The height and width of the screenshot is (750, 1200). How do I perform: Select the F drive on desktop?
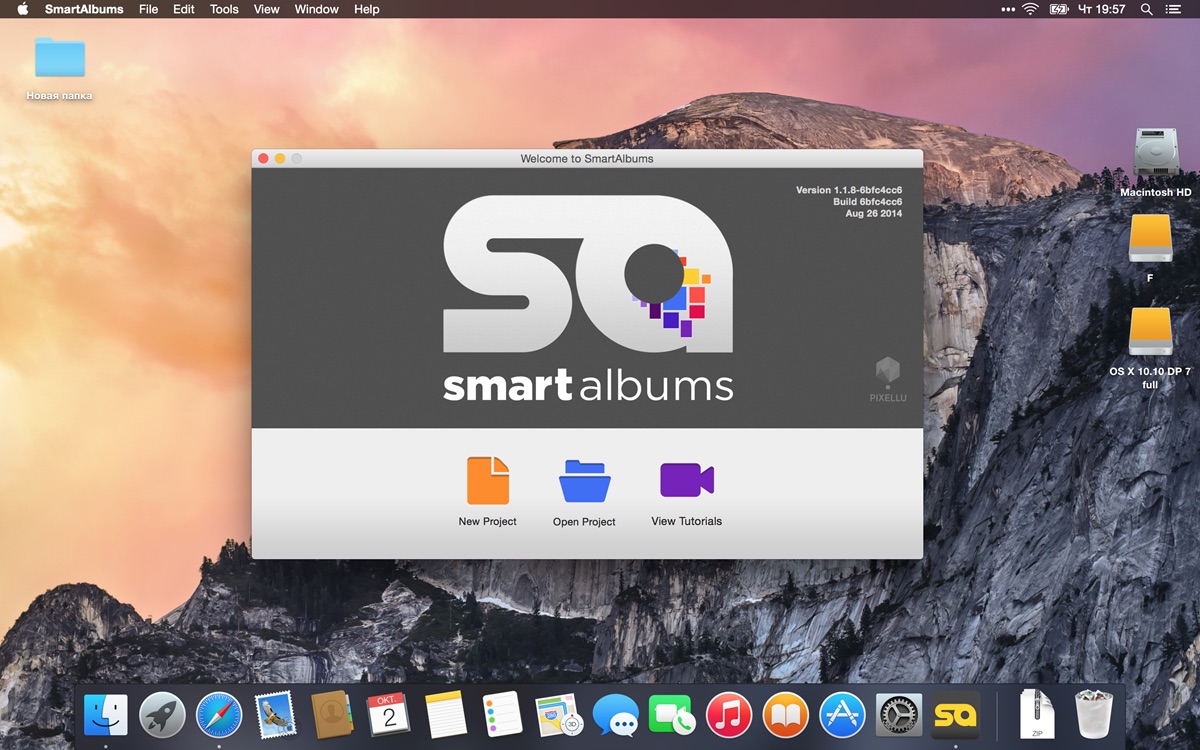click(x=1150, y=240)
